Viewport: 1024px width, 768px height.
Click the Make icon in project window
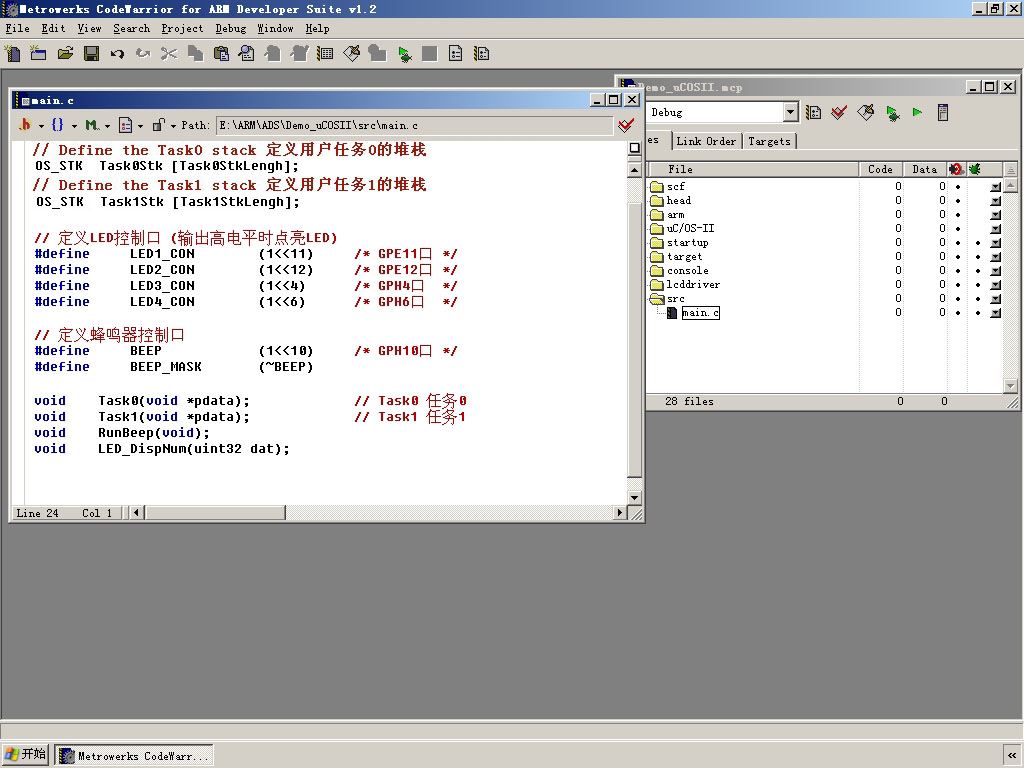point(866,112)
